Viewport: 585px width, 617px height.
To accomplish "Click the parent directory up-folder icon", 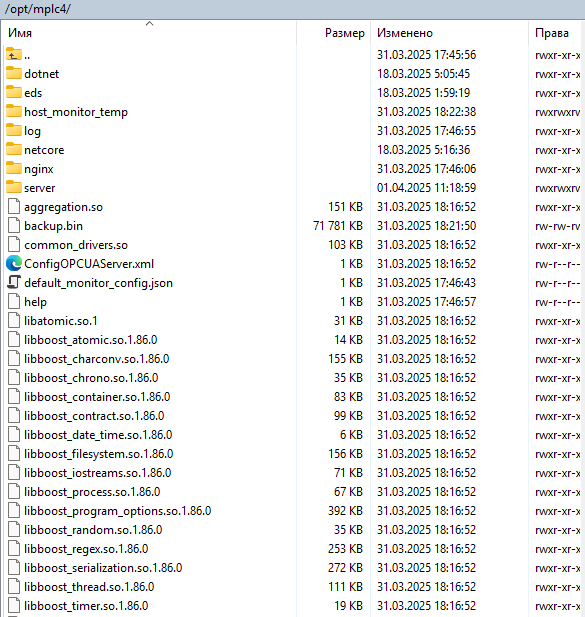I will (x=14, y=54).
